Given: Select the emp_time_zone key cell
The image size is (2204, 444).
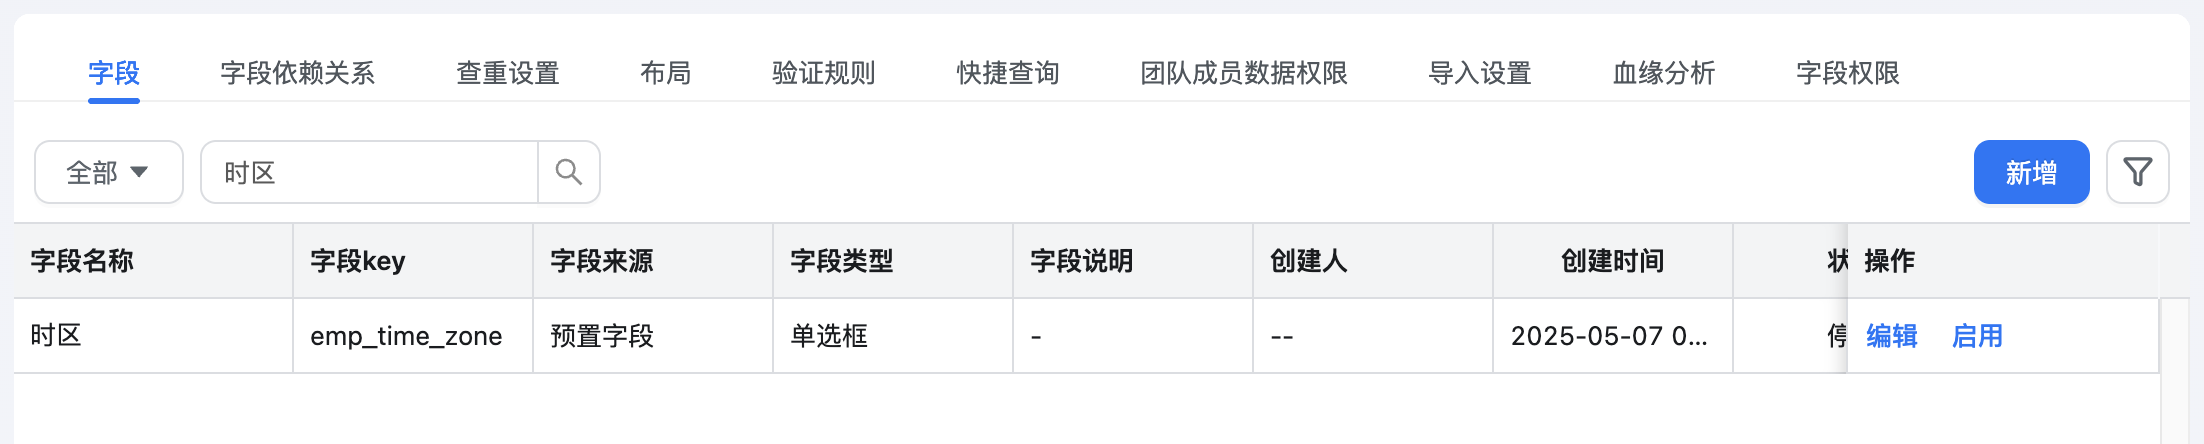Looking at the screenshot, I should (413, 336).
